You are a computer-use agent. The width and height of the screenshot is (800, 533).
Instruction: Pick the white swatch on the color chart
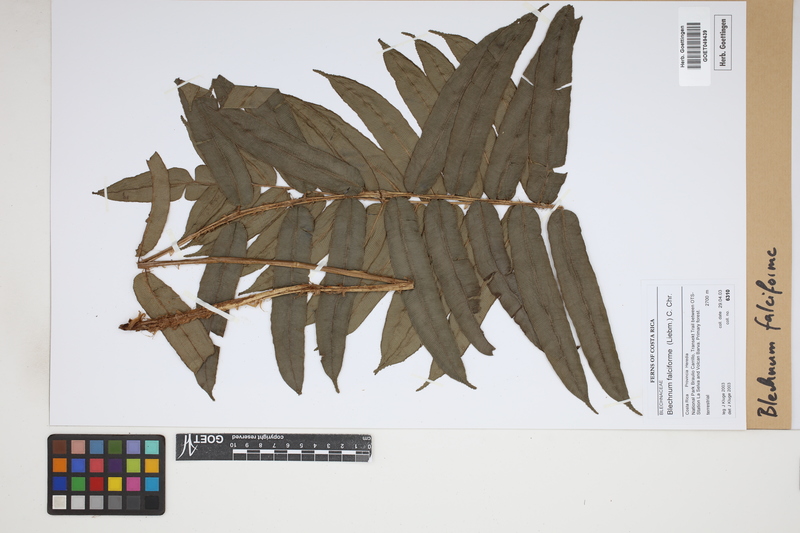61,502
